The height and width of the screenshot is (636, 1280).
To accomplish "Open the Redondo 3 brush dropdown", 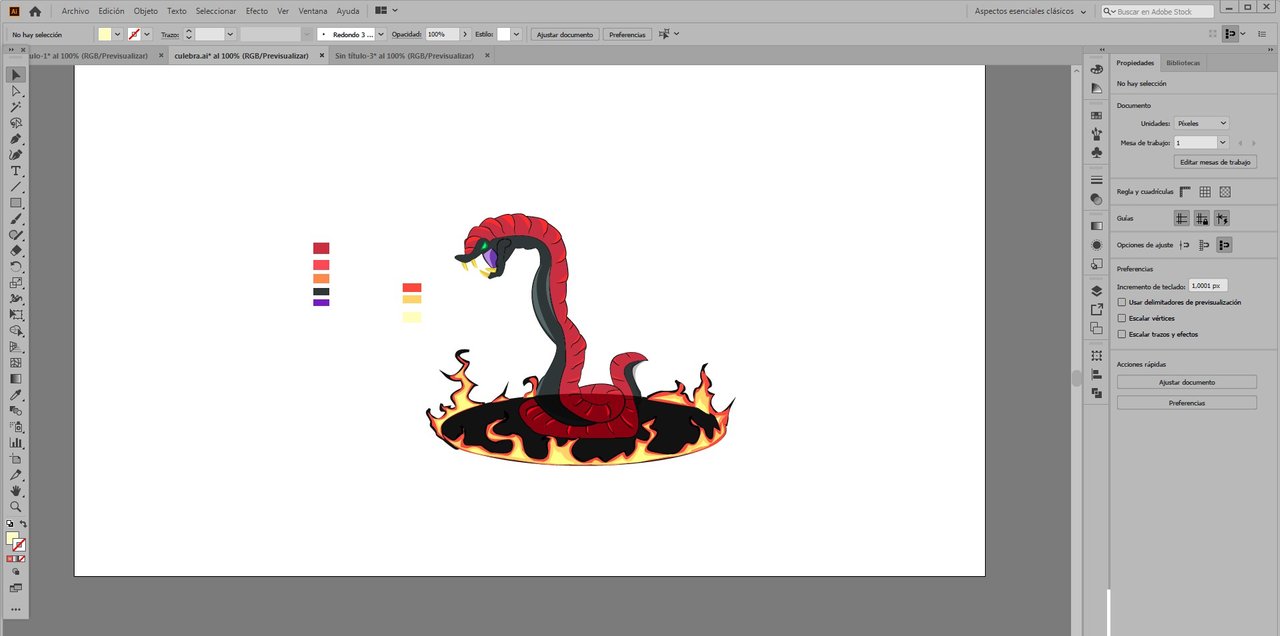I will coord(380,34).
